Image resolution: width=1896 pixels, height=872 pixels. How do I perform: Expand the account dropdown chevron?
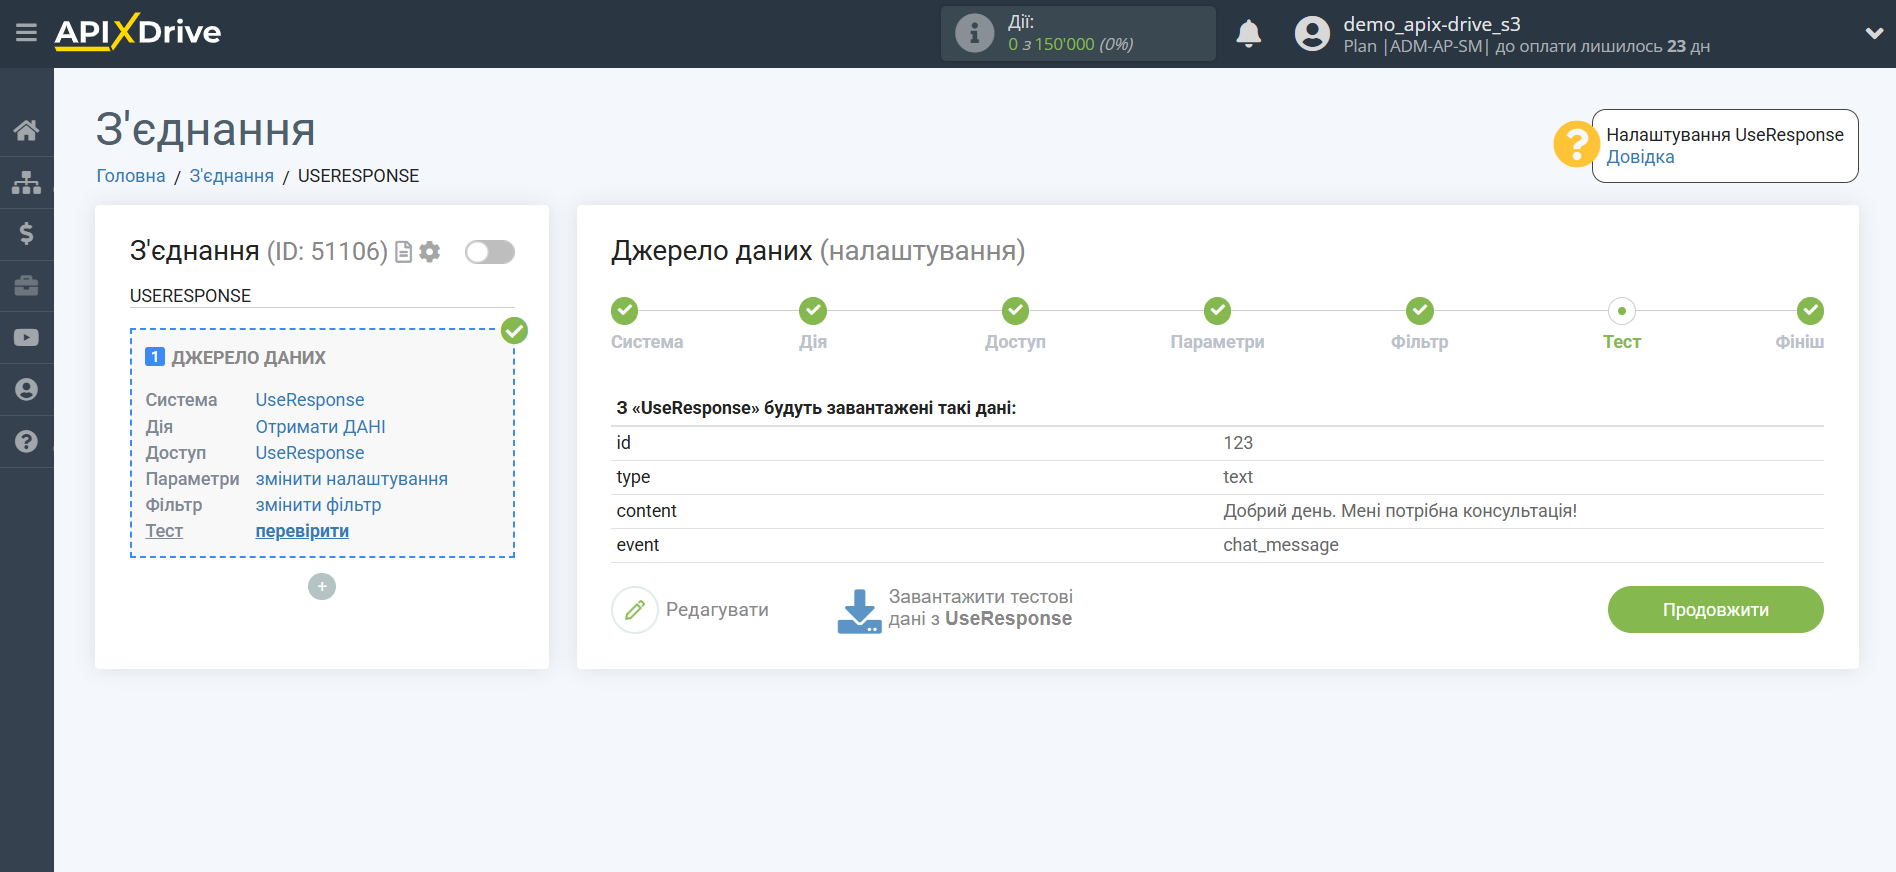pos(1874,33)
